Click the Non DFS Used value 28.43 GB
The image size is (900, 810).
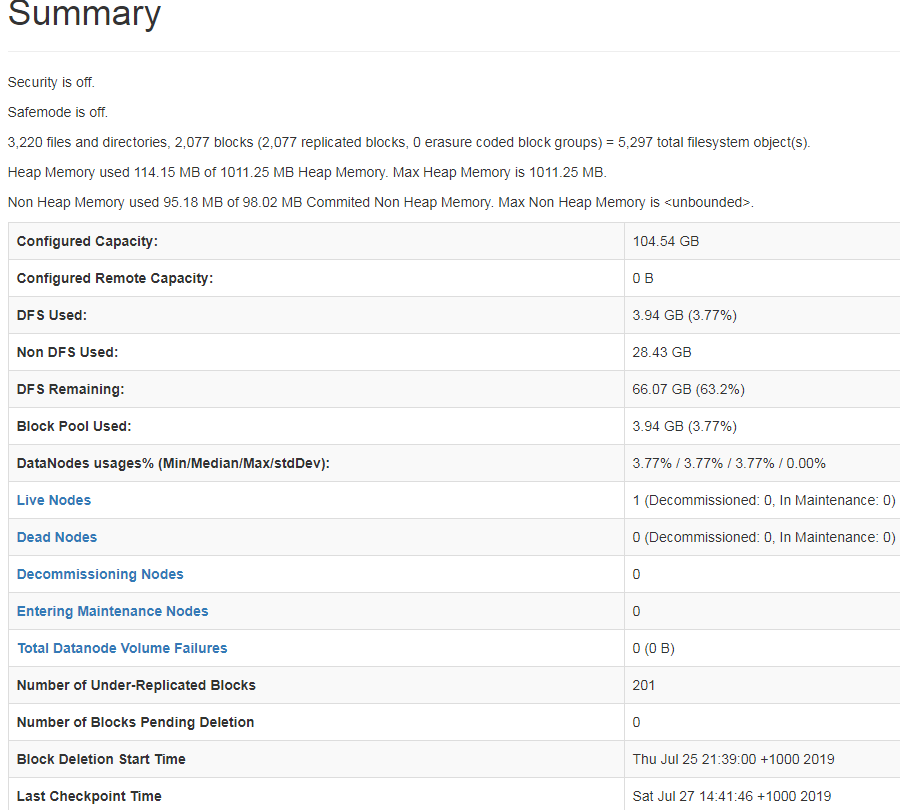[662, 352]
